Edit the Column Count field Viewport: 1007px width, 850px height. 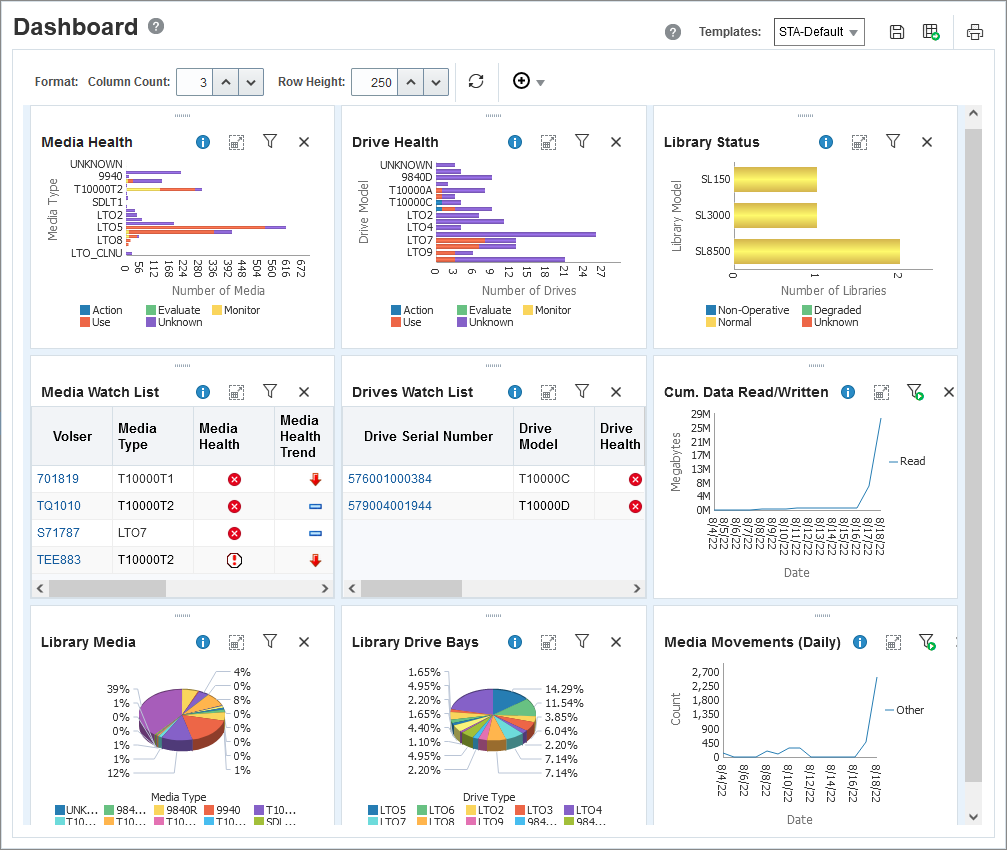point(195,82)
